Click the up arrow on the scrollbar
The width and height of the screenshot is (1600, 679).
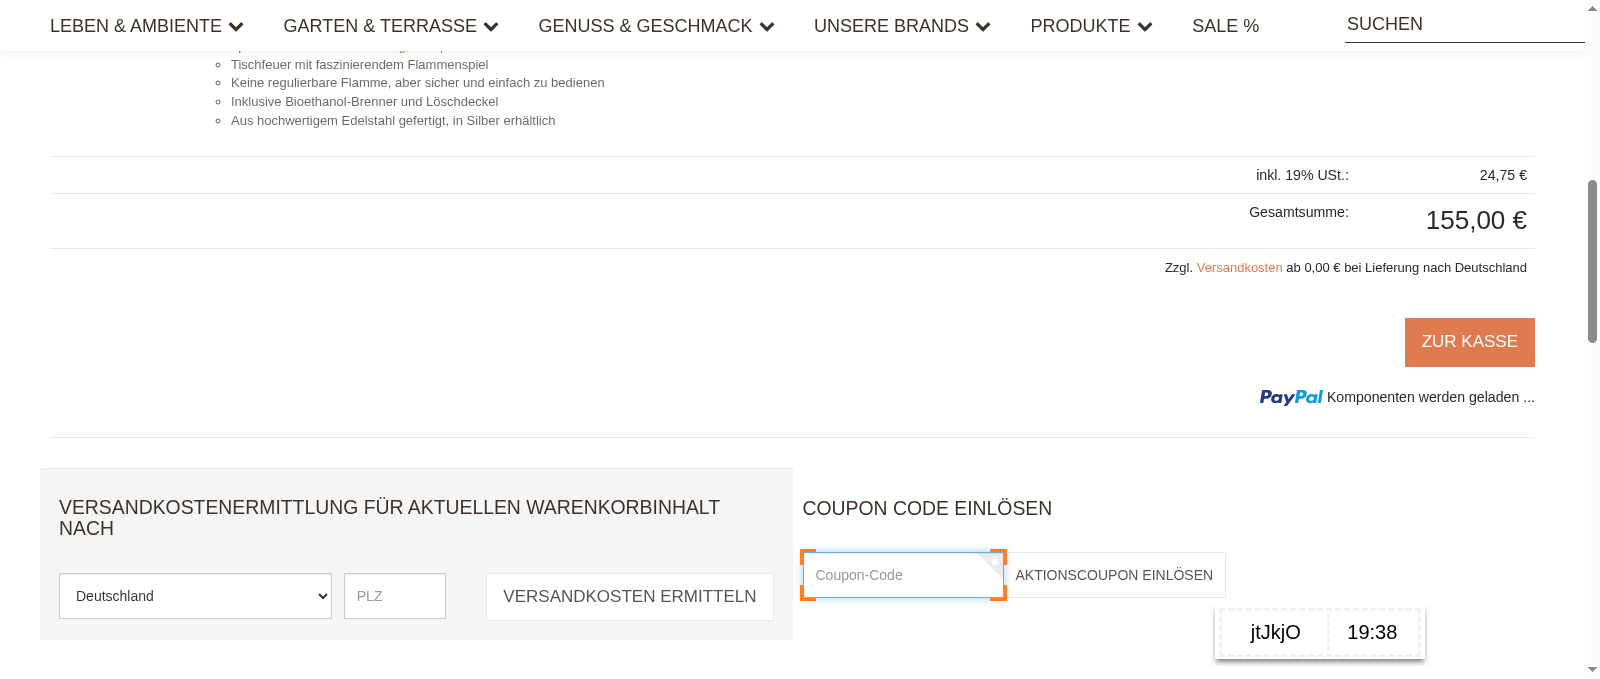1592,8
